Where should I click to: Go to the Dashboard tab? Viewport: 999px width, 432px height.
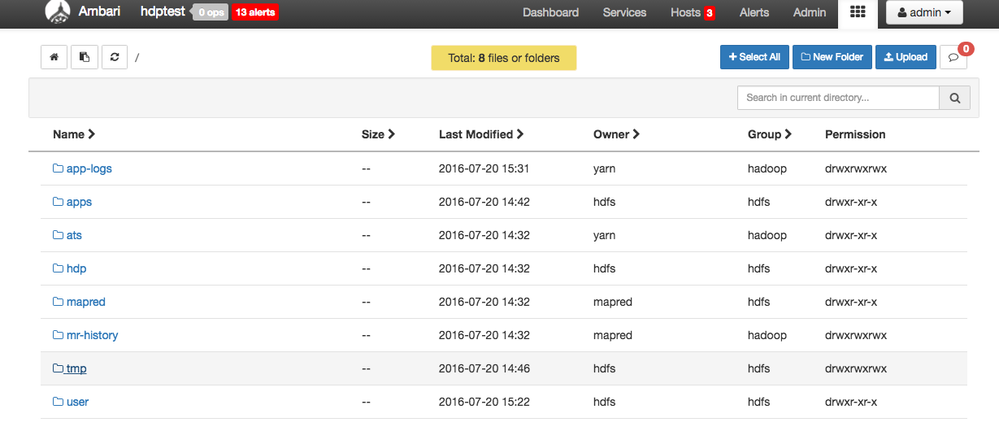[550, 13]
